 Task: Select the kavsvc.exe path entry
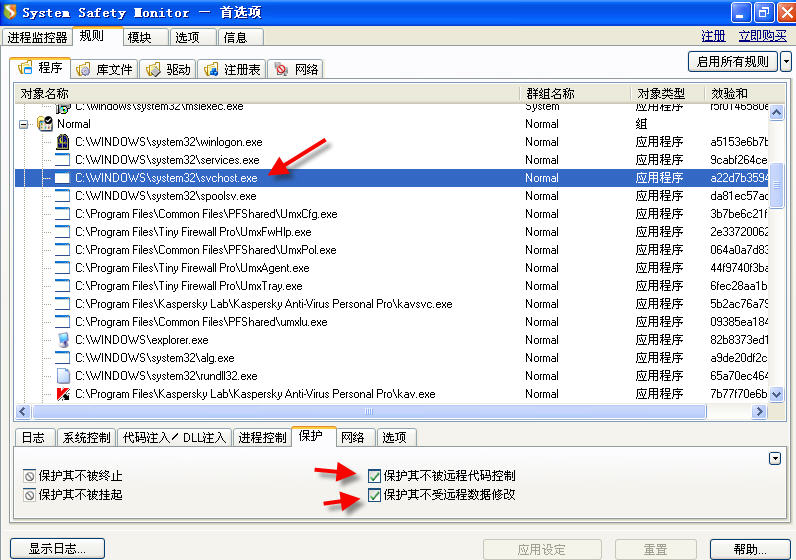click(263, 304)
